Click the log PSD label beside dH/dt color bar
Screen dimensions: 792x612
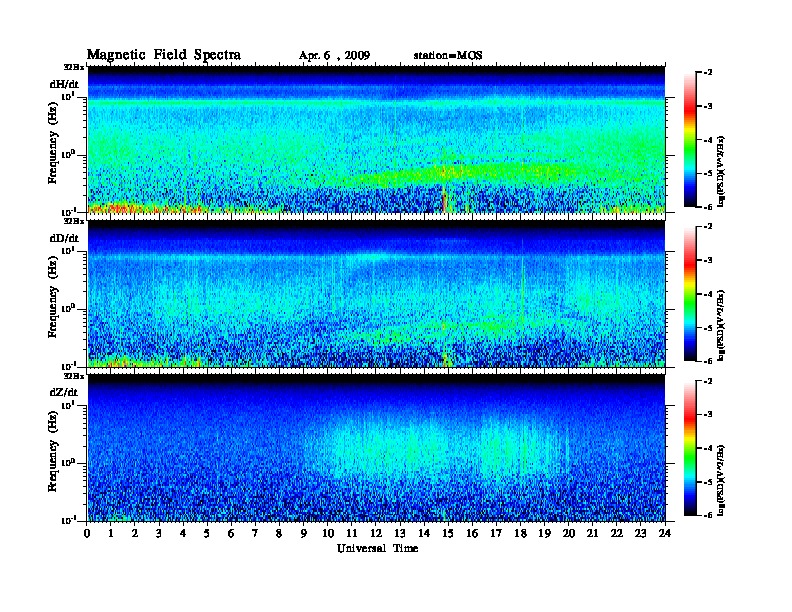coord(721,172)
